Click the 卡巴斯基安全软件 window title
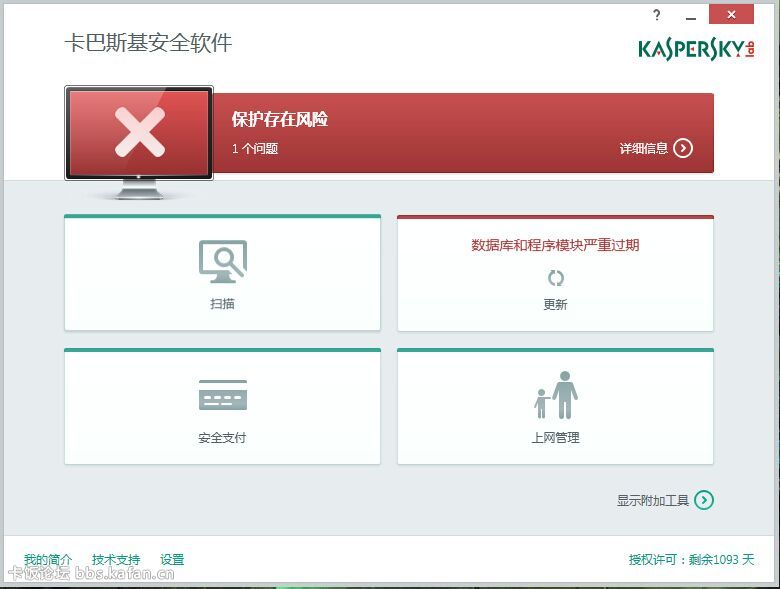 [148, 43]
